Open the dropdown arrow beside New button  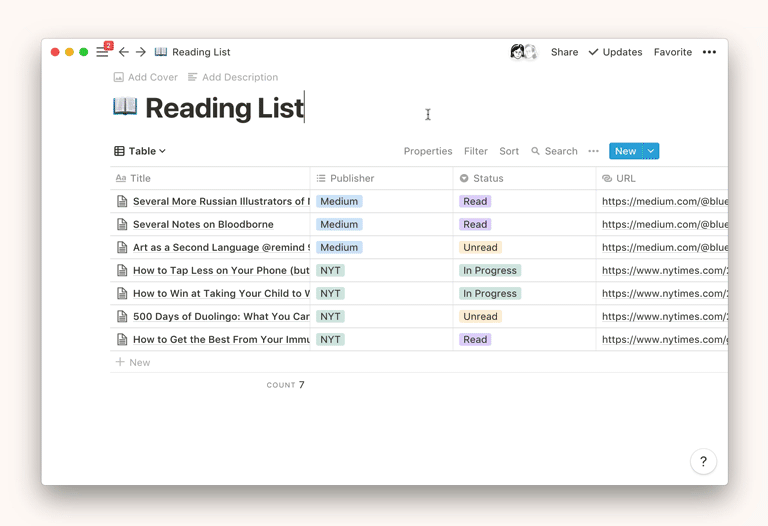pyautogui.click(x=651, y=151)
